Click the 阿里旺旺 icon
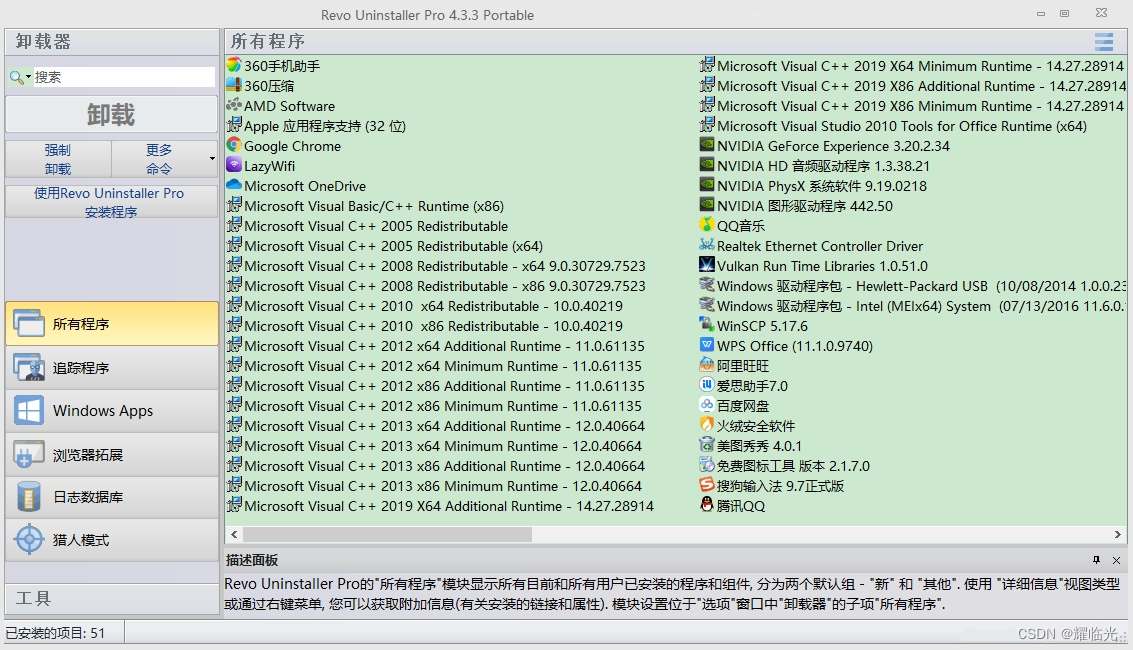Screen dimensions: 1133x650 [707, 365]
